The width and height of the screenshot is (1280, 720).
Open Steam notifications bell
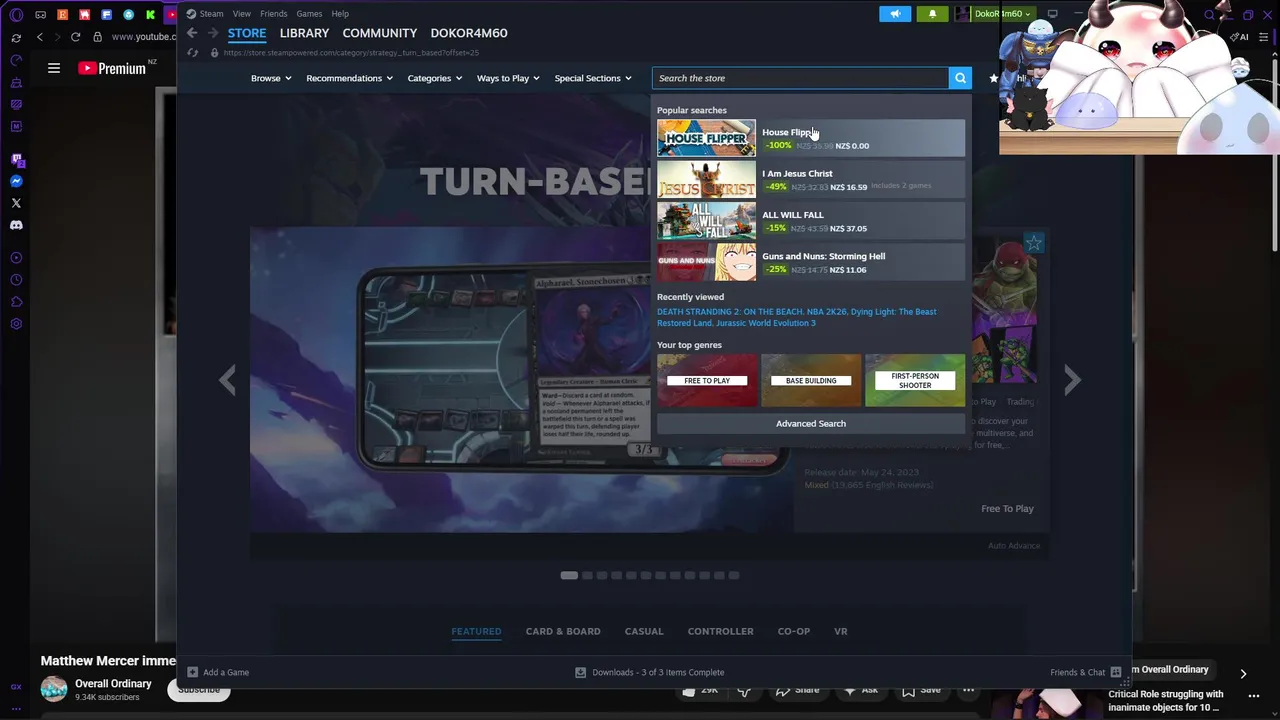click(932, 14)
